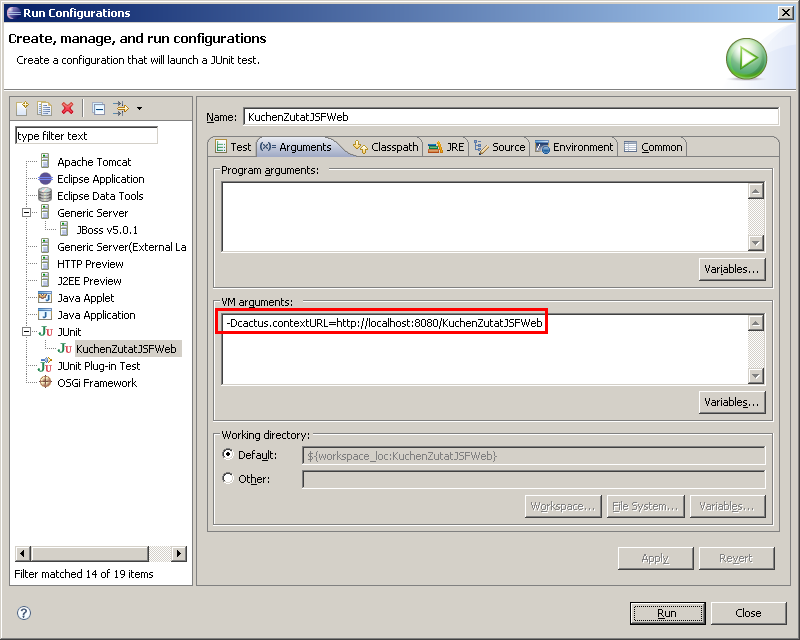This screenshot has width=800, height=640.
Task: Click the Apache Tomcat server icon
Action: pos(45,162)
